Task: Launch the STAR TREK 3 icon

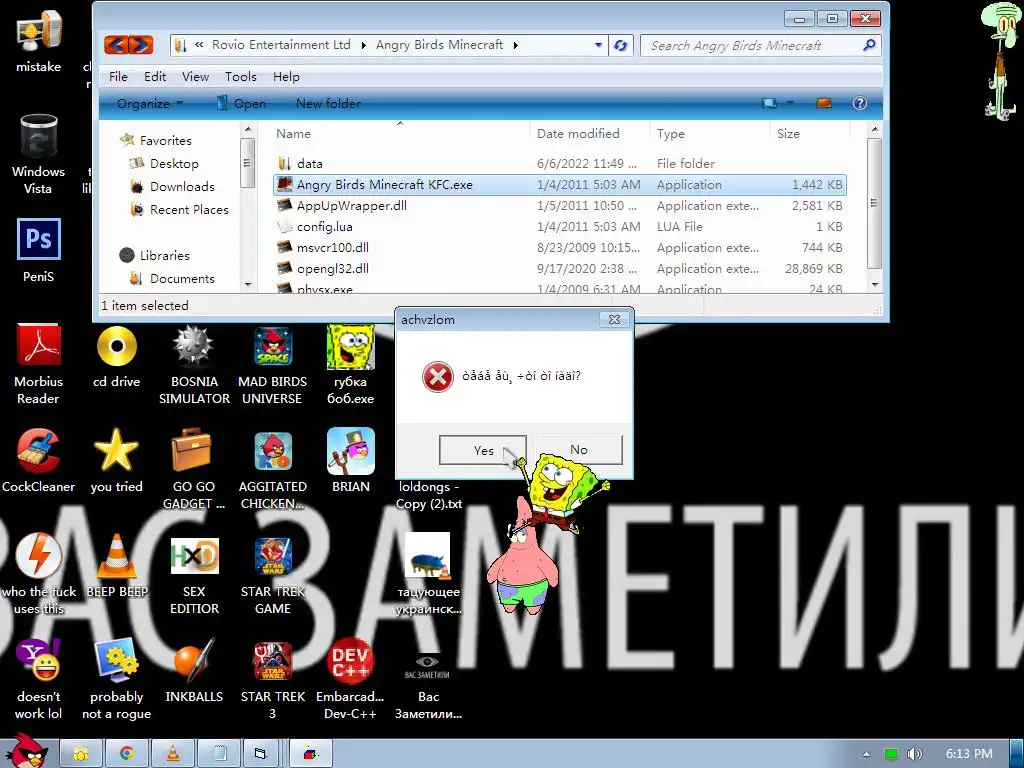Action: pos(272,679)
